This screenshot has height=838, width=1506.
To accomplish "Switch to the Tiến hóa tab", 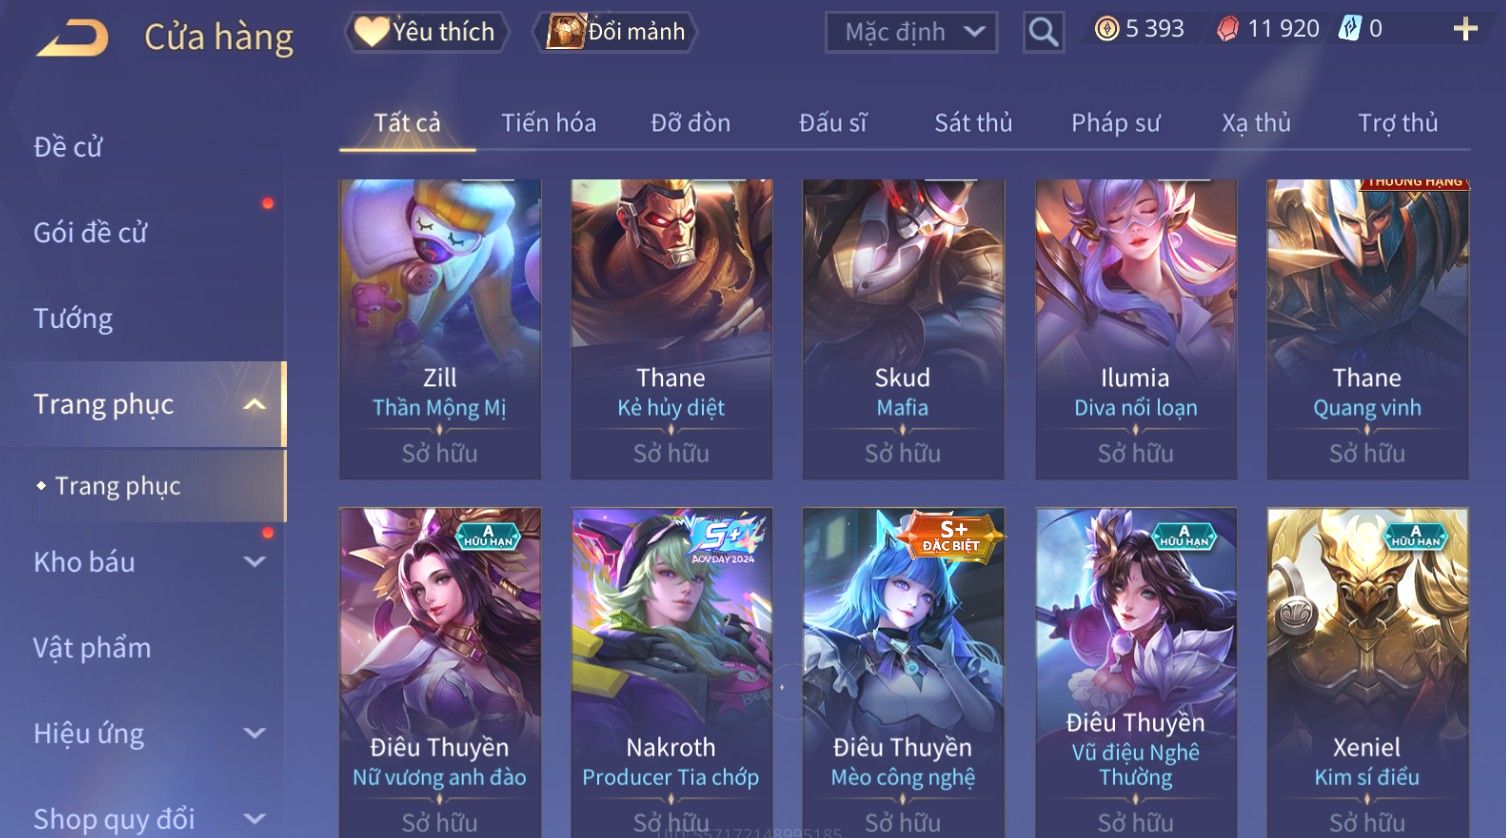I will (548, 123).
